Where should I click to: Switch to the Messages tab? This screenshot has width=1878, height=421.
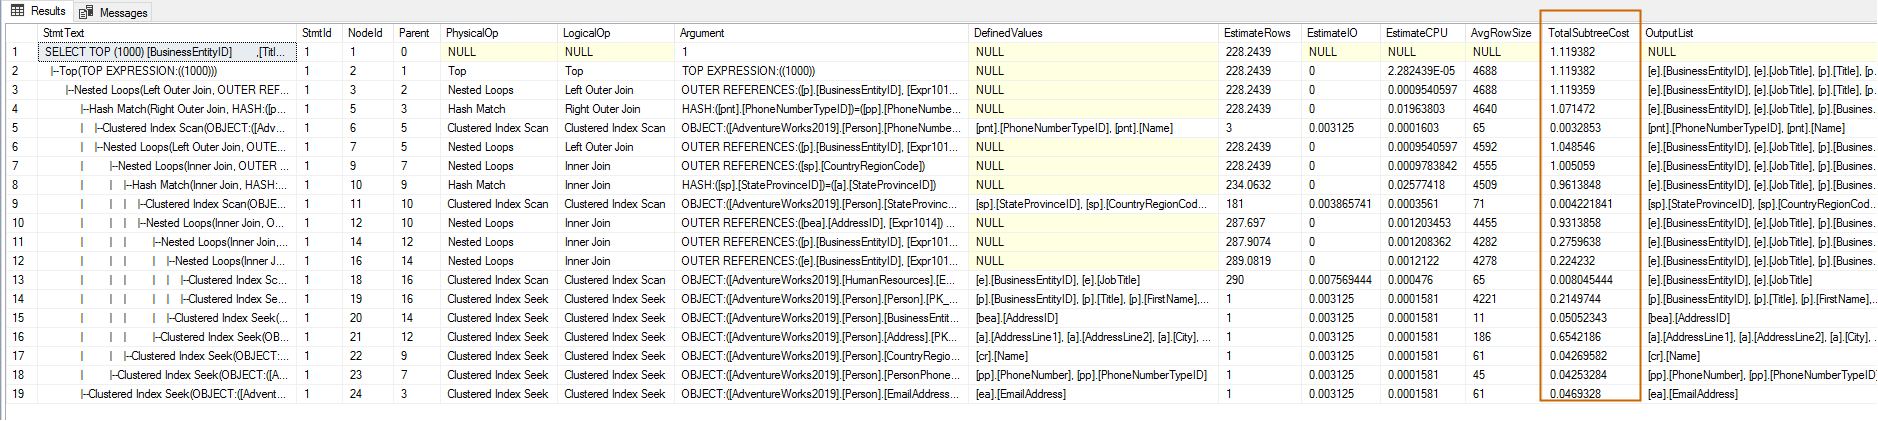coord(122,12)
